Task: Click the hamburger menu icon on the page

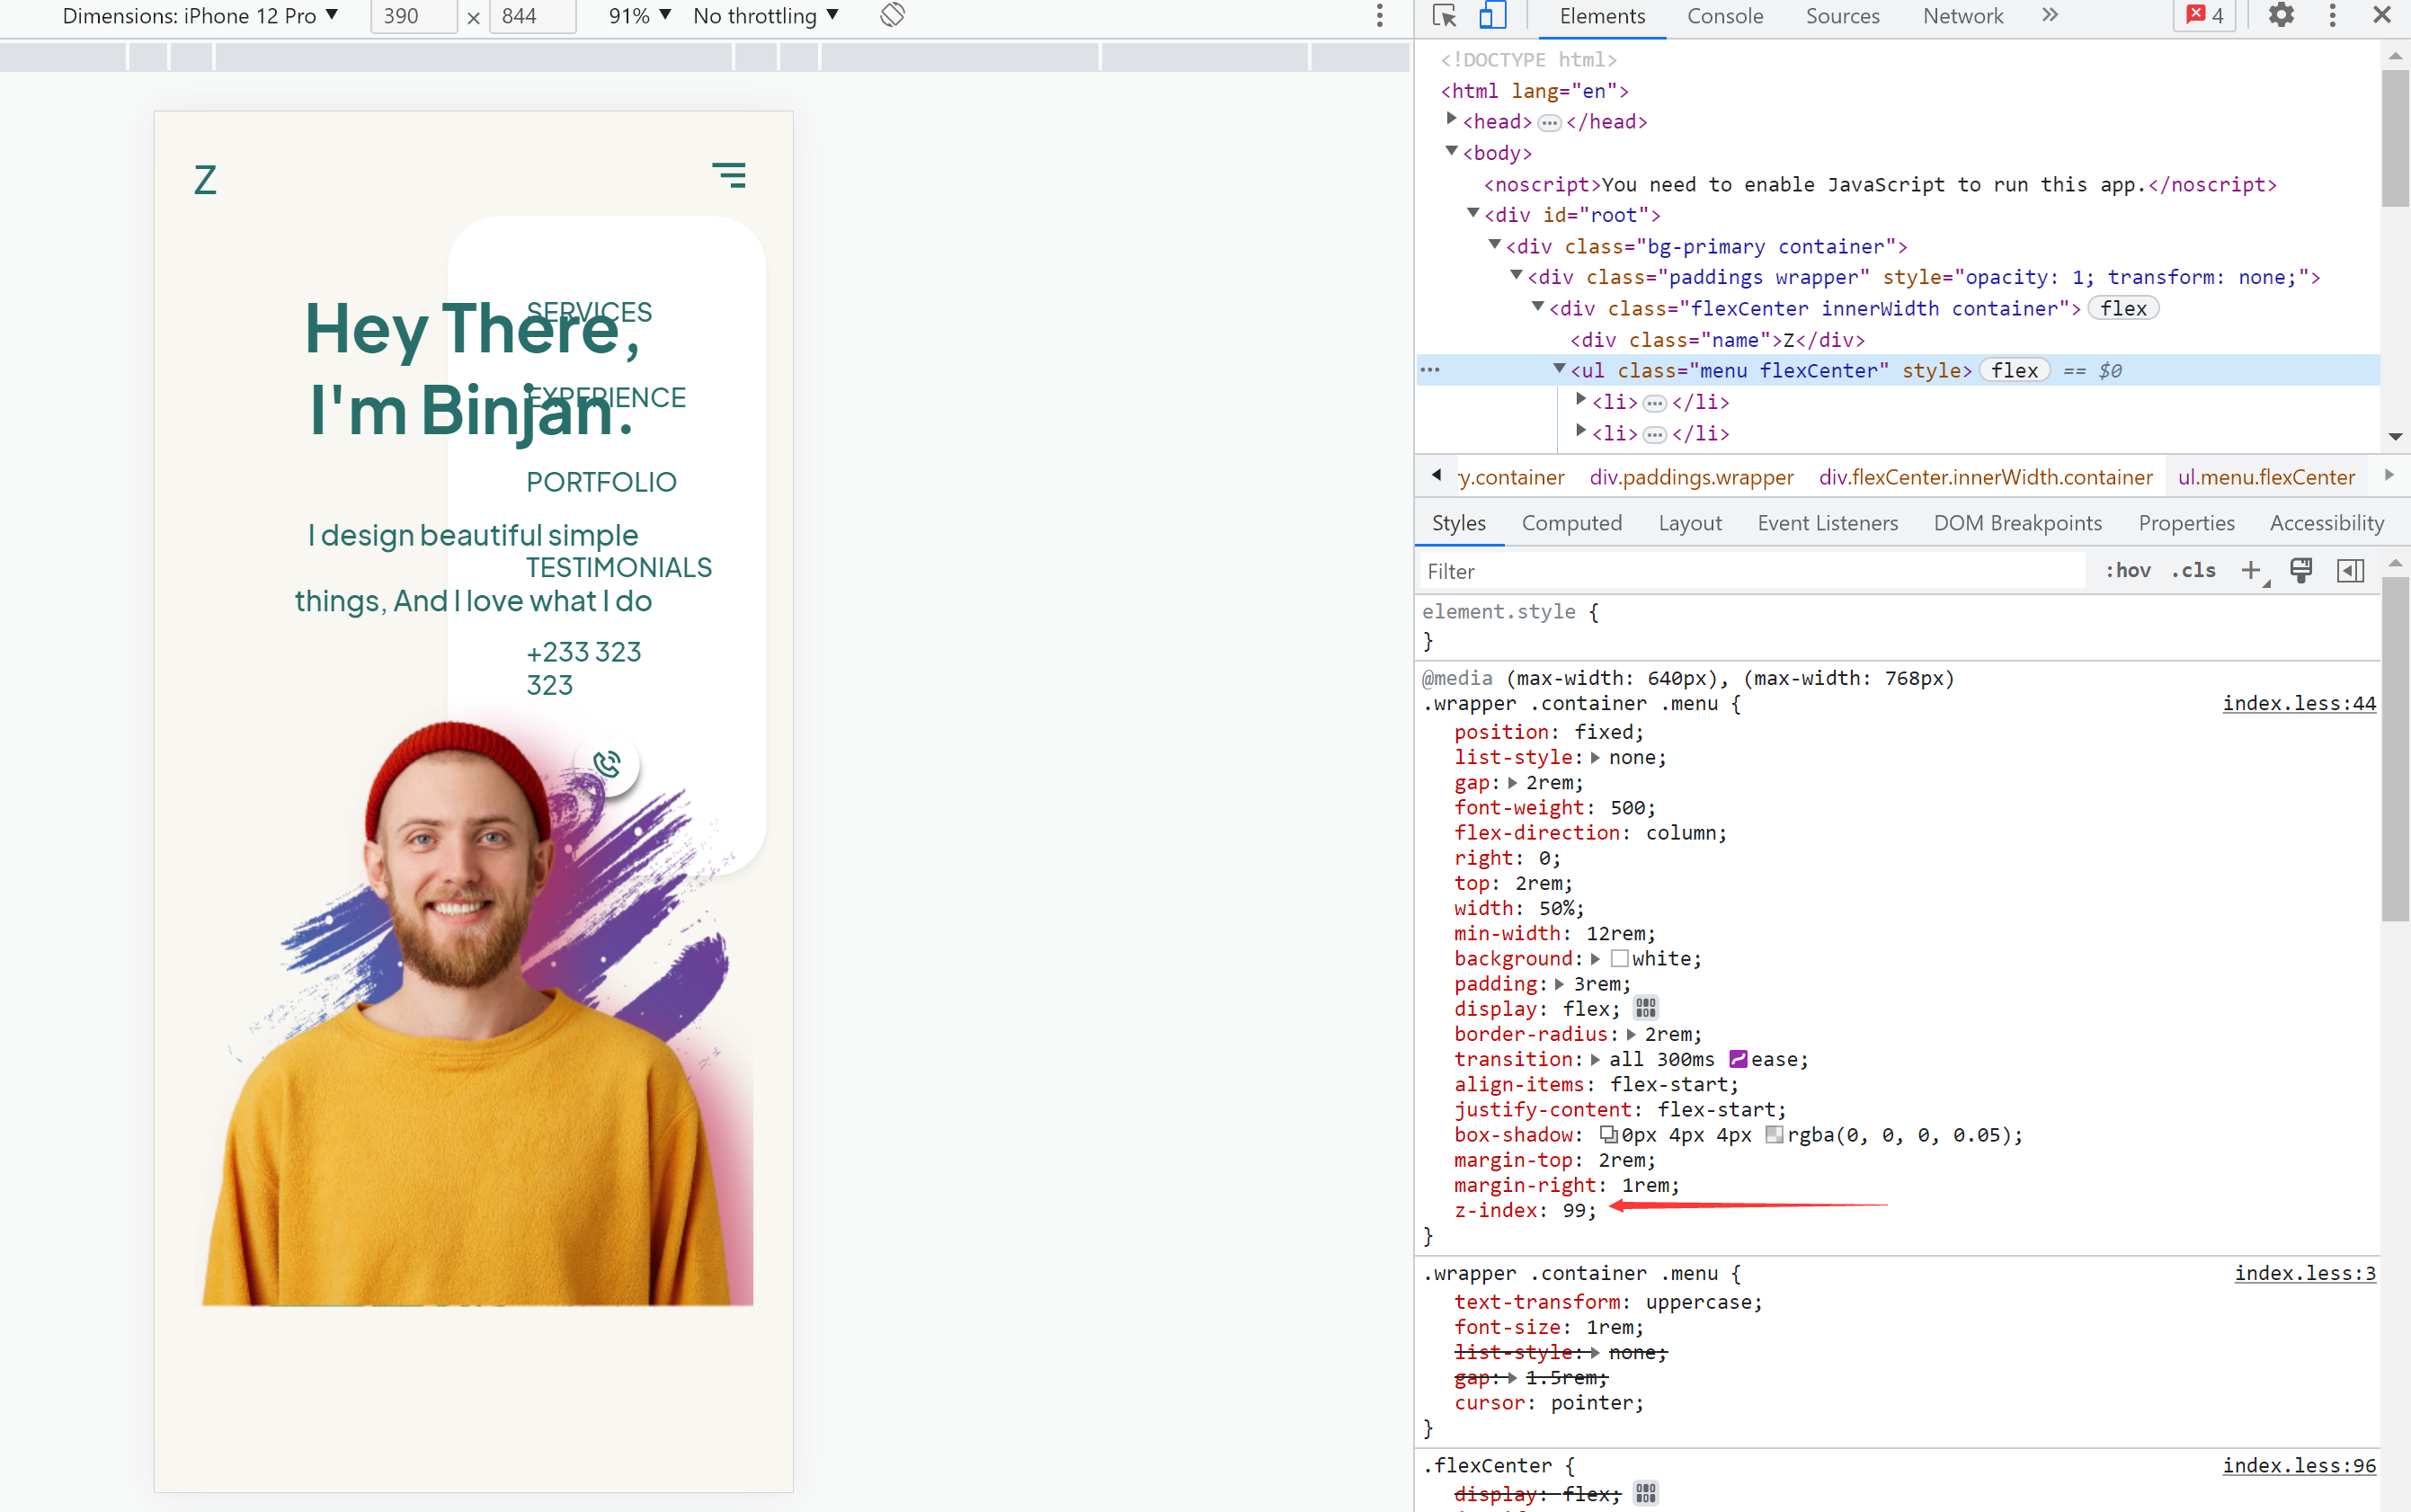Action: tap(729, 176)
